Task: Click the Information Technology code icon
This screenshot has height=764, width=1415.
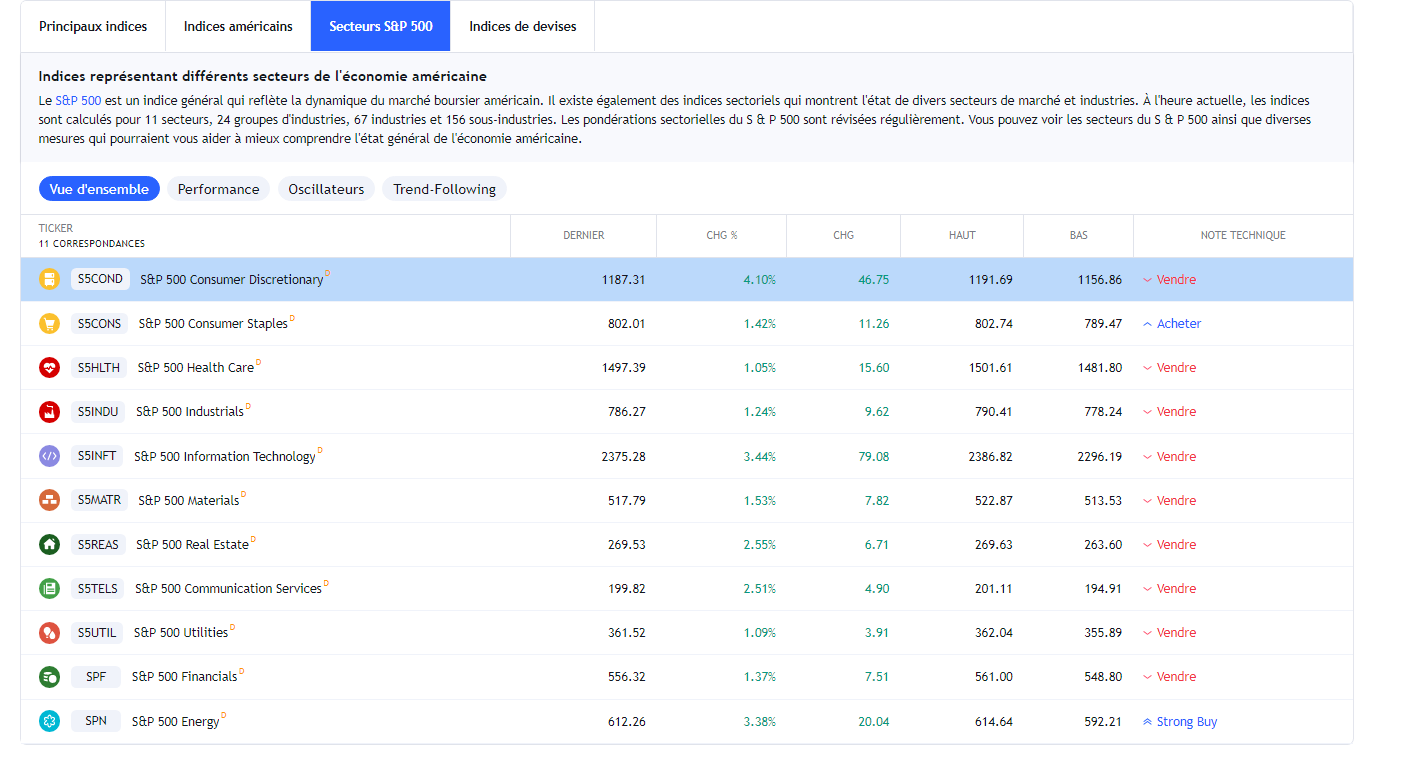Action: pyautogui.click(x=49, y=456)
